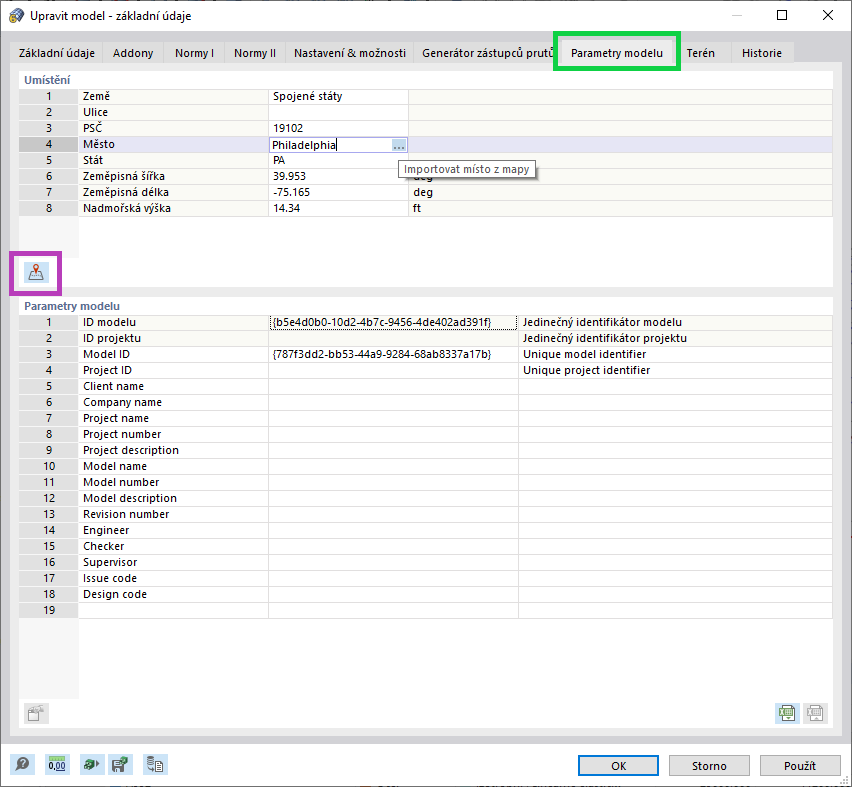Screen dimensions: 852x787
Task: Click the load default settings icon with arrow
Action: 91,765
